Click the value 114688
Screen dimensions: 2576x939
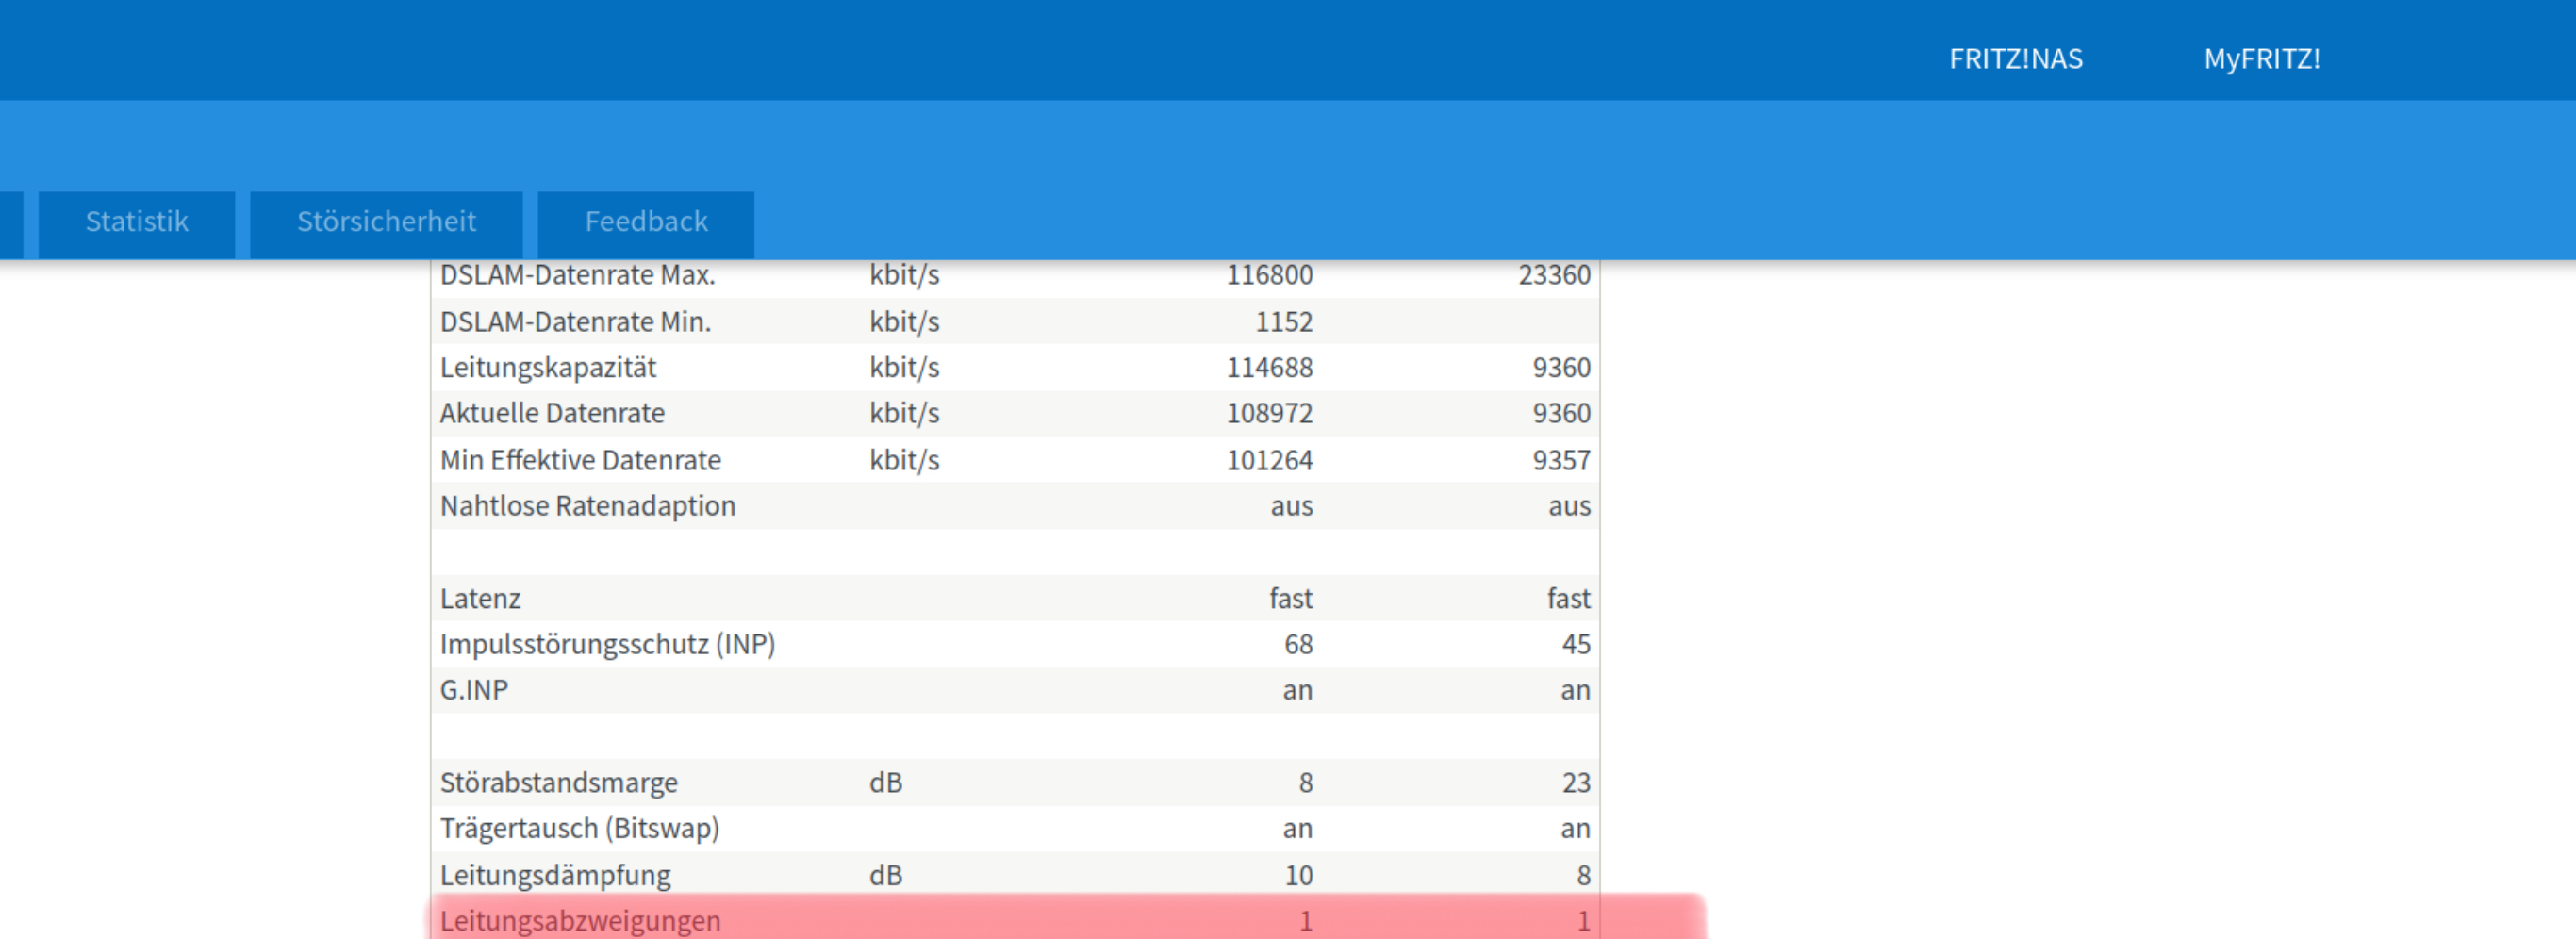tap(1269, 368)
